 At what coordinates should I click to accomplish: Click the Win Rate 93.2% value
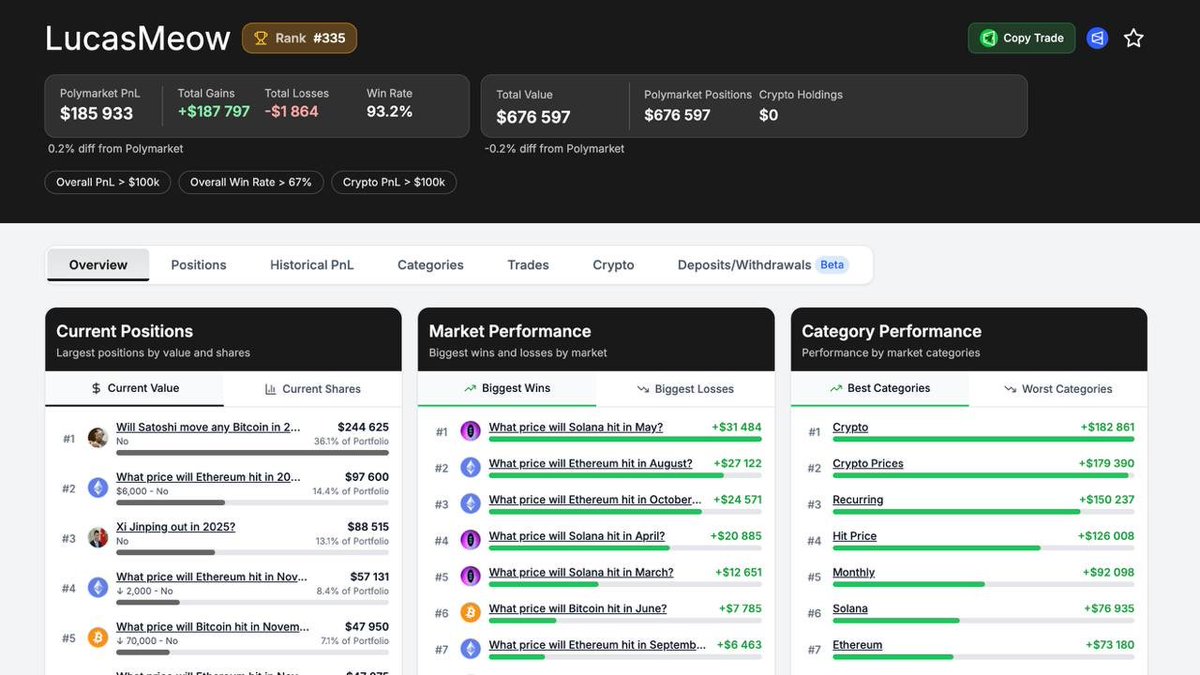[390, 112]
